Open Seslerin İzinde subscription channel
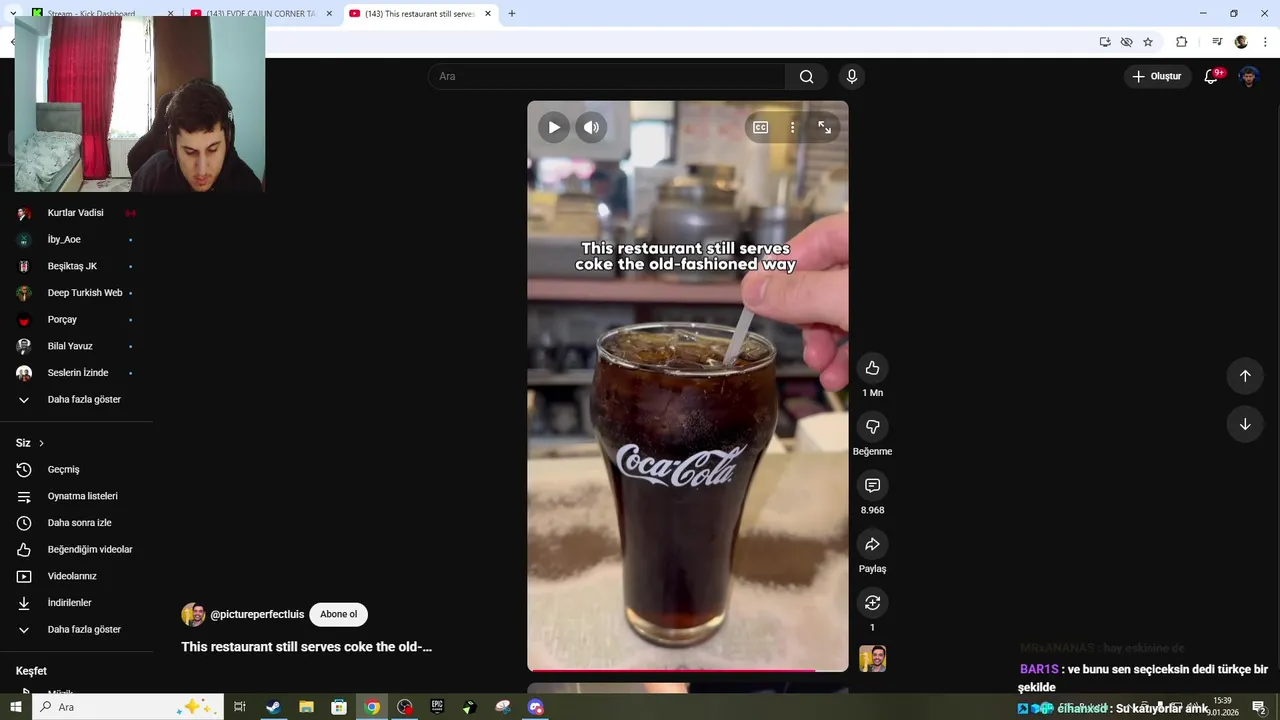 pos(77,373)
